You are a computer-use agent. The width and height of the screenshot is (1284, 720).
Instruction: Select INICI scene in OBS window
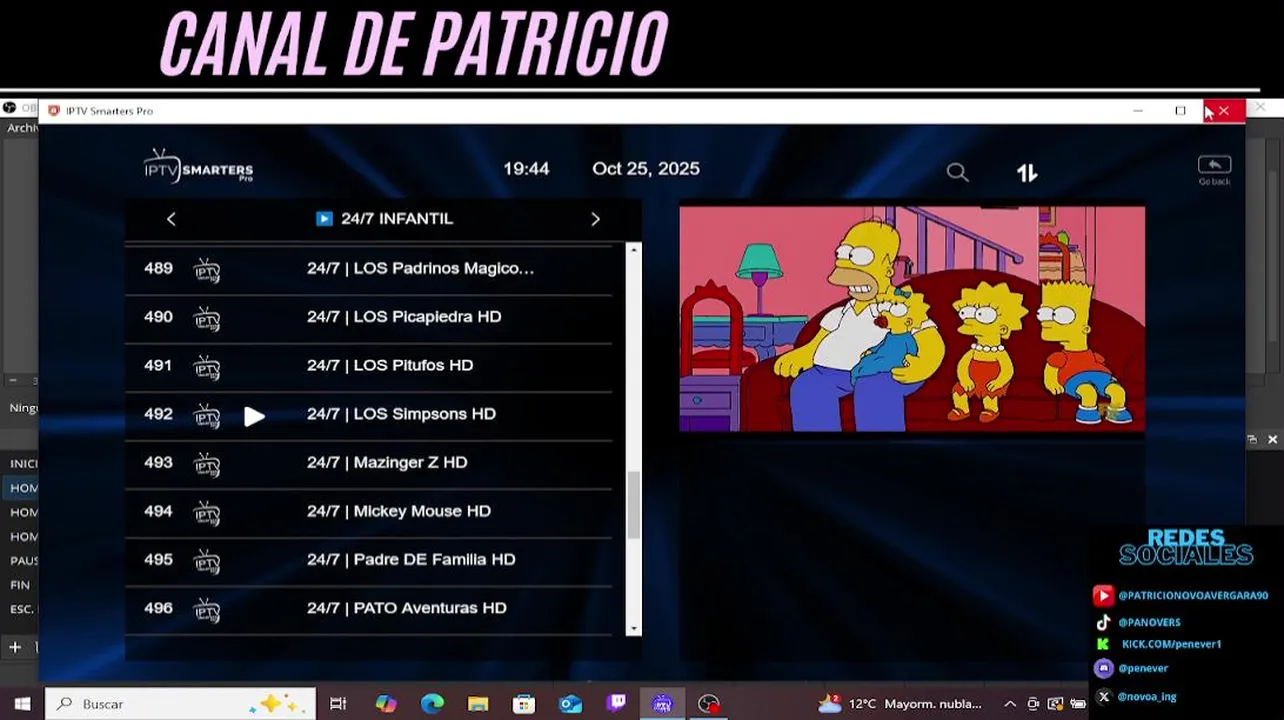pyautogui.click(x=24, y=464)
